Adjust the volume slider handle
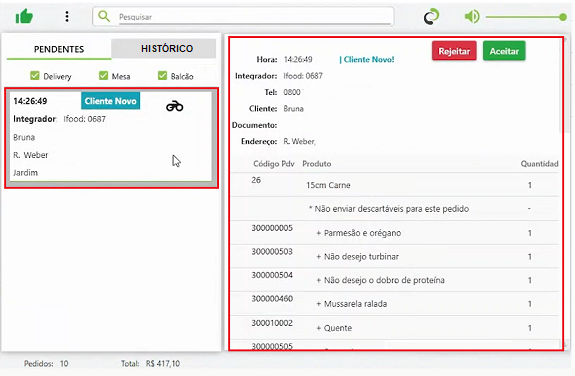 (x=563, y=17)
